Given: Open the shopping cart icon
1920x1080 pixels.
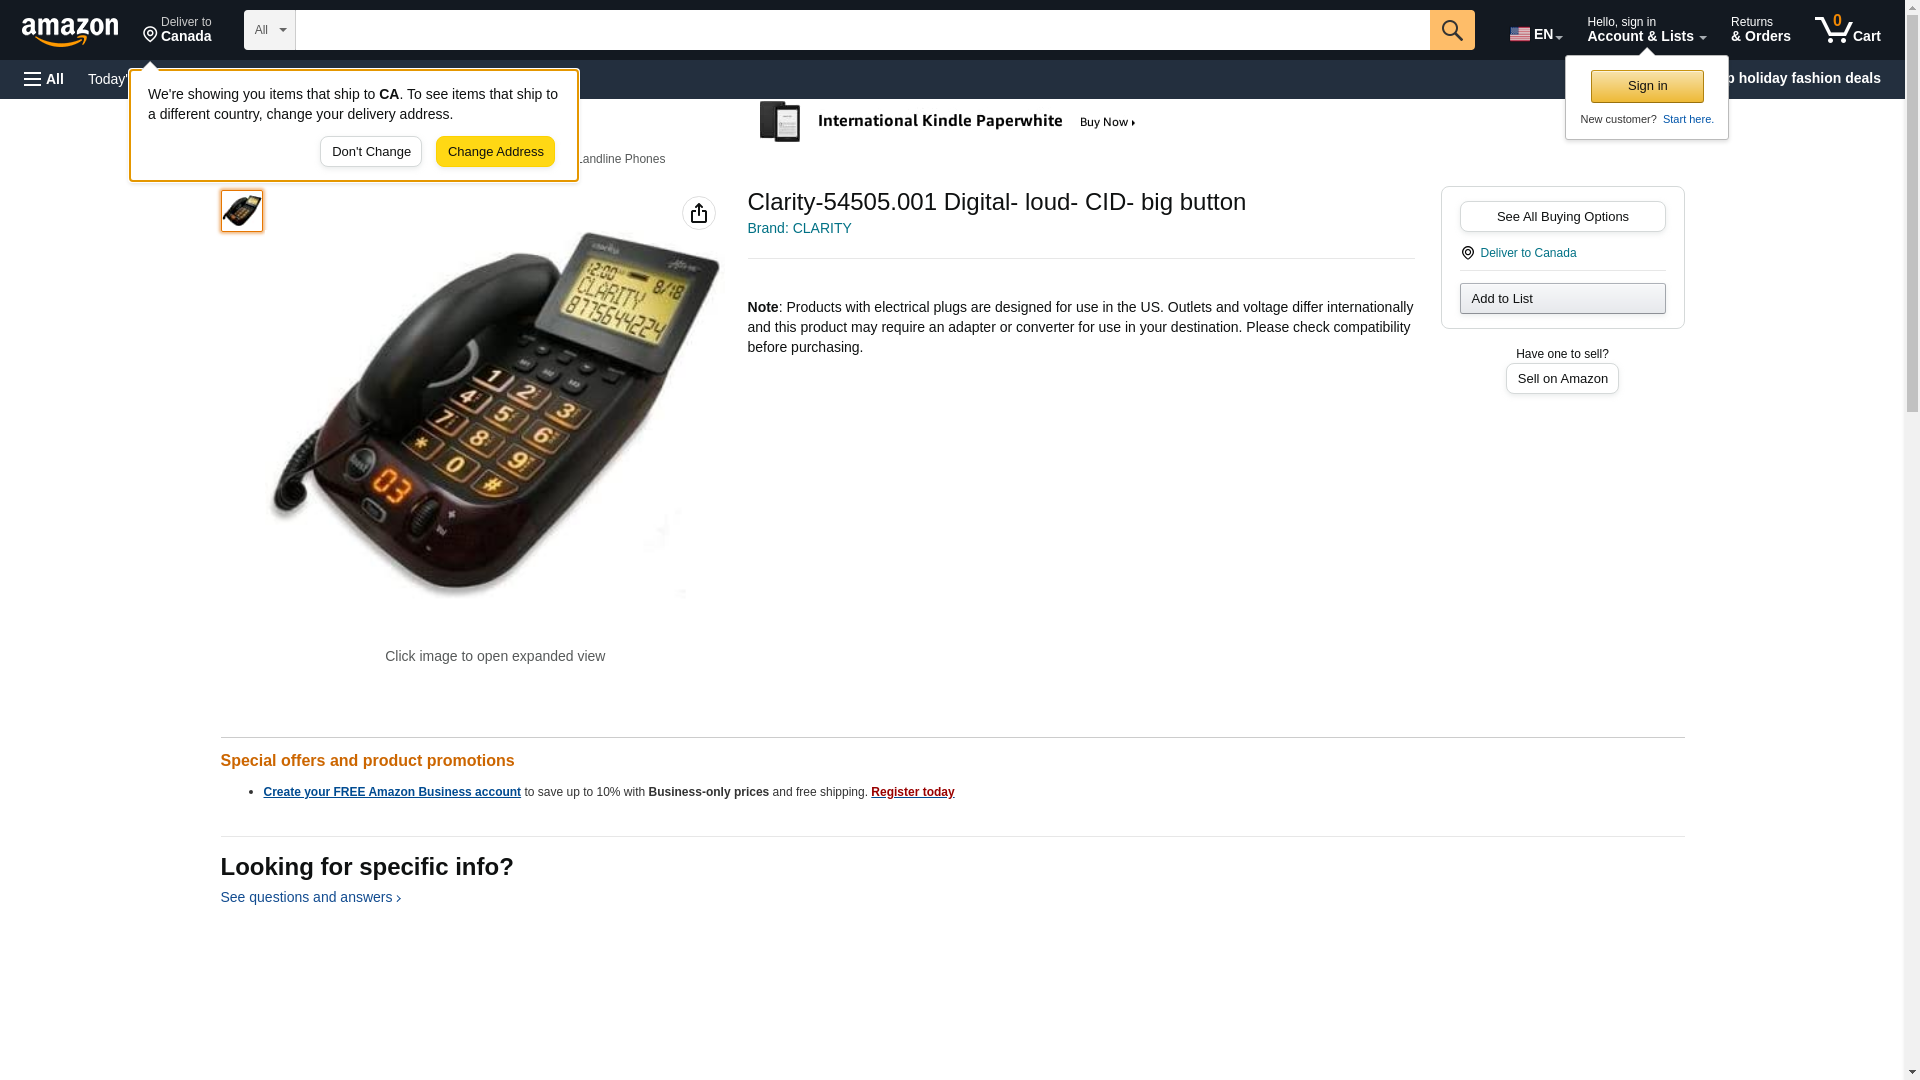Looking at the screenshot, I should 1847,30.
